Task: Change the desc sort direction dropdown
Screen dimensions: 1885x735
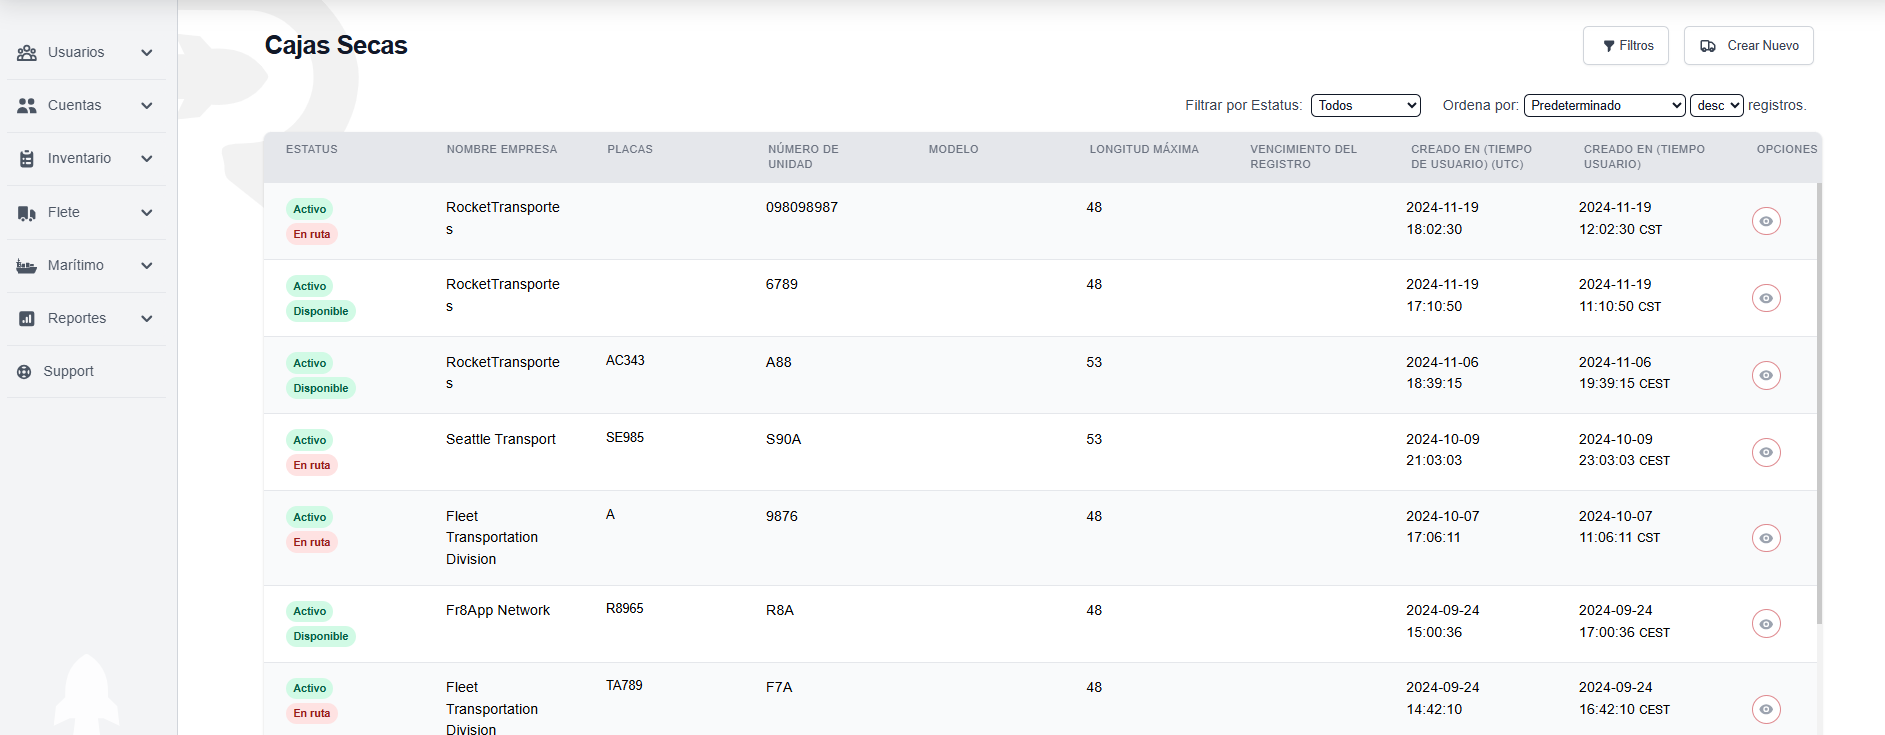Action: pyautogui.click(x=1716, y=105)
